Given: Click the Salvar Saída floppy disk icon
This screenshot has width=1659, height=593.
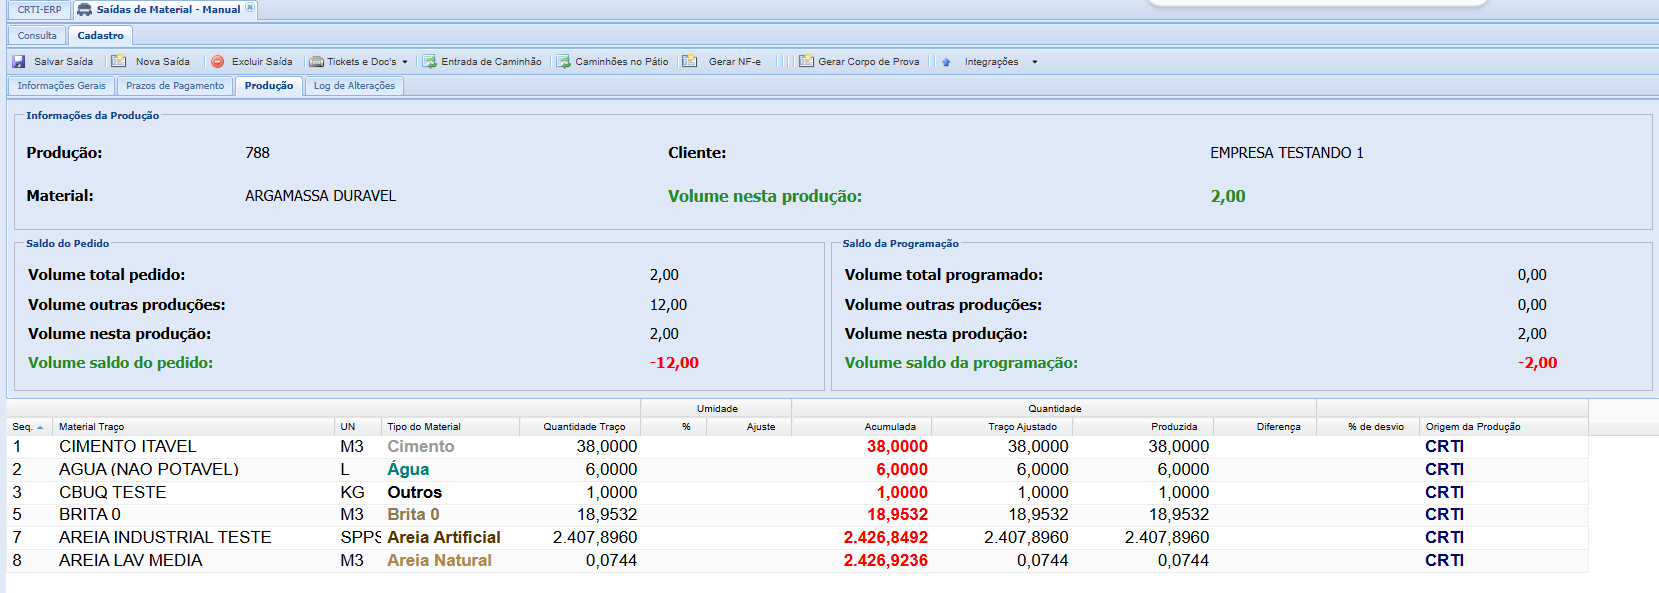Looking at the screenshot, I should coord(18,62).
